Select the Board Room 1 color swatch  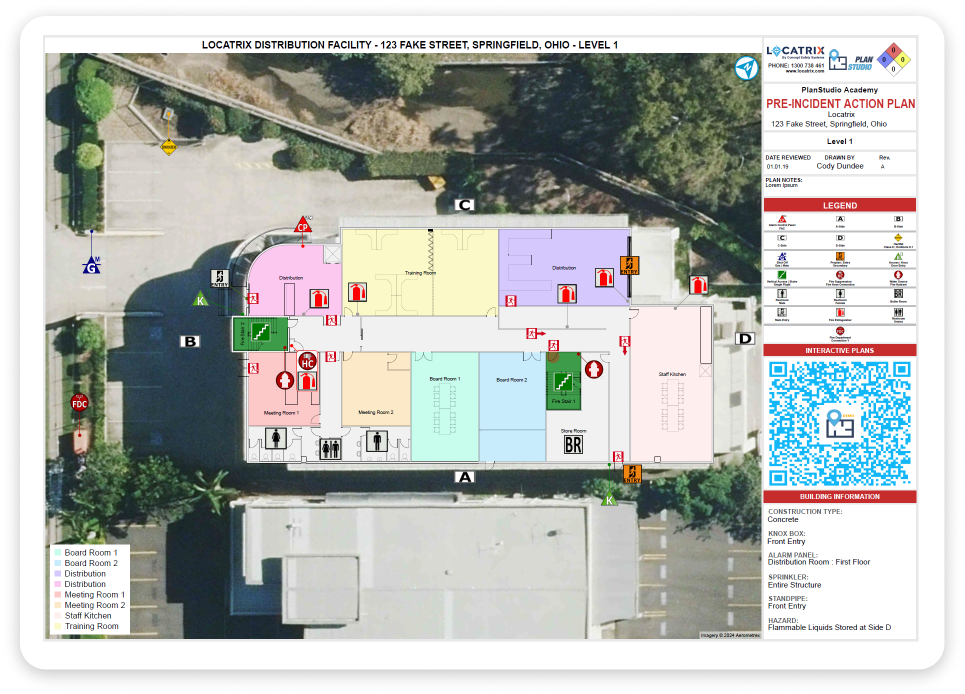pyautogui.click(x=57, y=551)
